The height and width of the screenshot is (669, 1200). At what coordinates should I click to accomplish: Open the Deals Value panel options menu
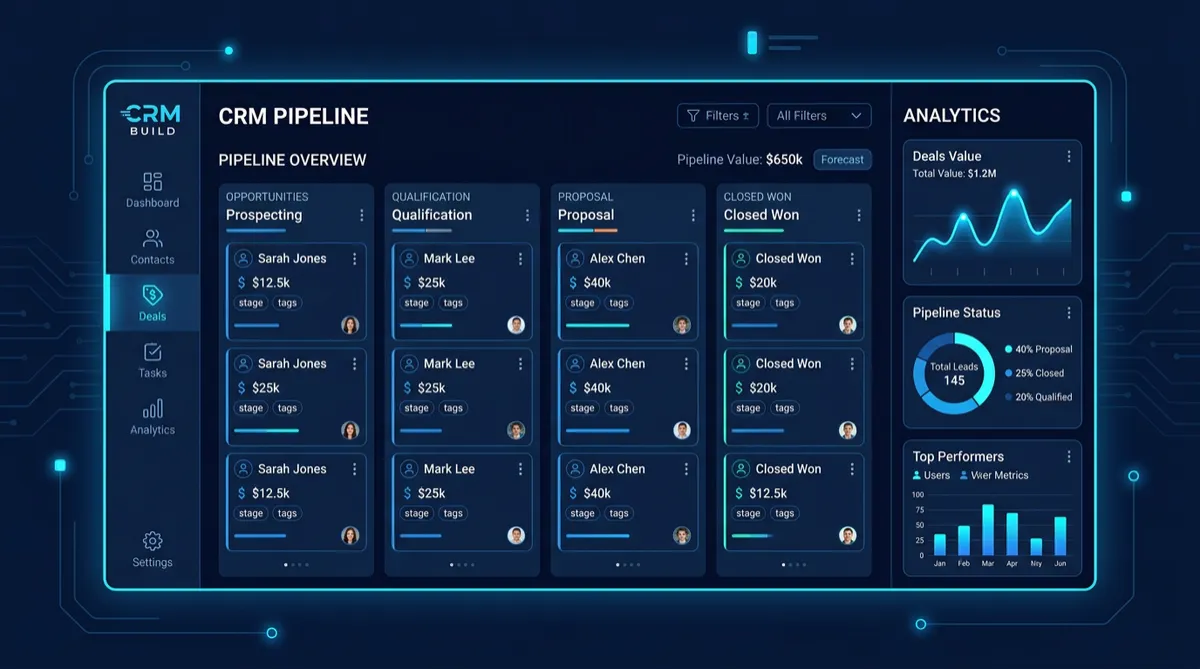click(1069, 157)
